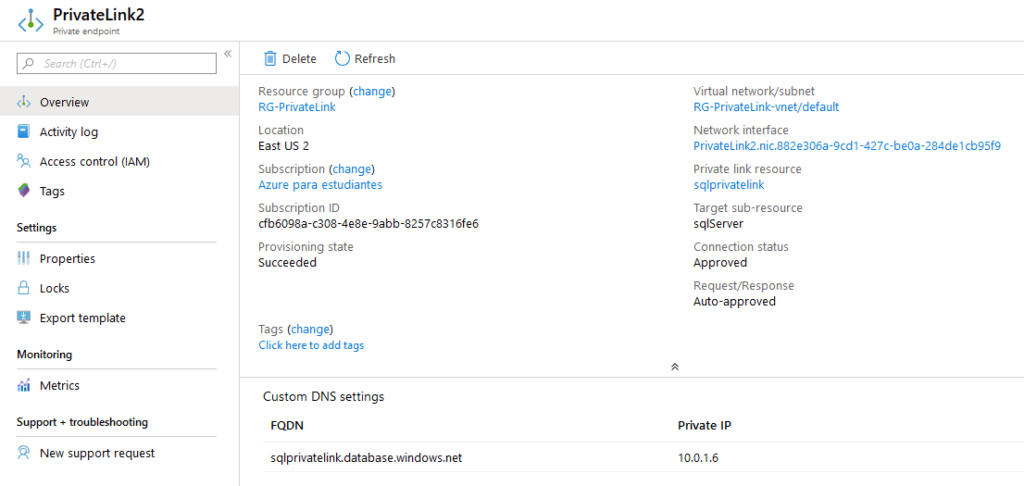1024x486 pixels.
Task: Click the Refresh circular arrow icon
Action: point(342,59)
